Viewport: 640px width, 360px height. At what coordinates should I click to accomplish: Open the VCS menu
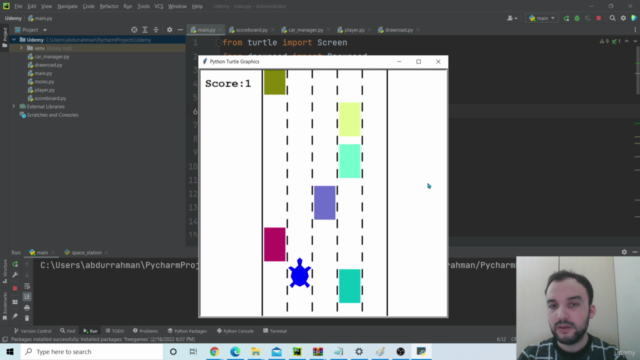click(x=159, y=6)
